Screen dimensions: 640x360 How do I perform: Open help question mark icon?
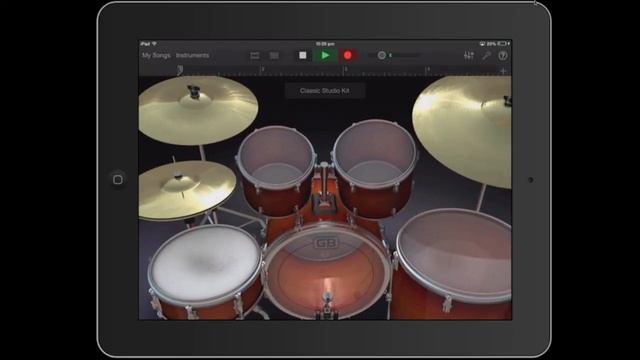point(503,55)
